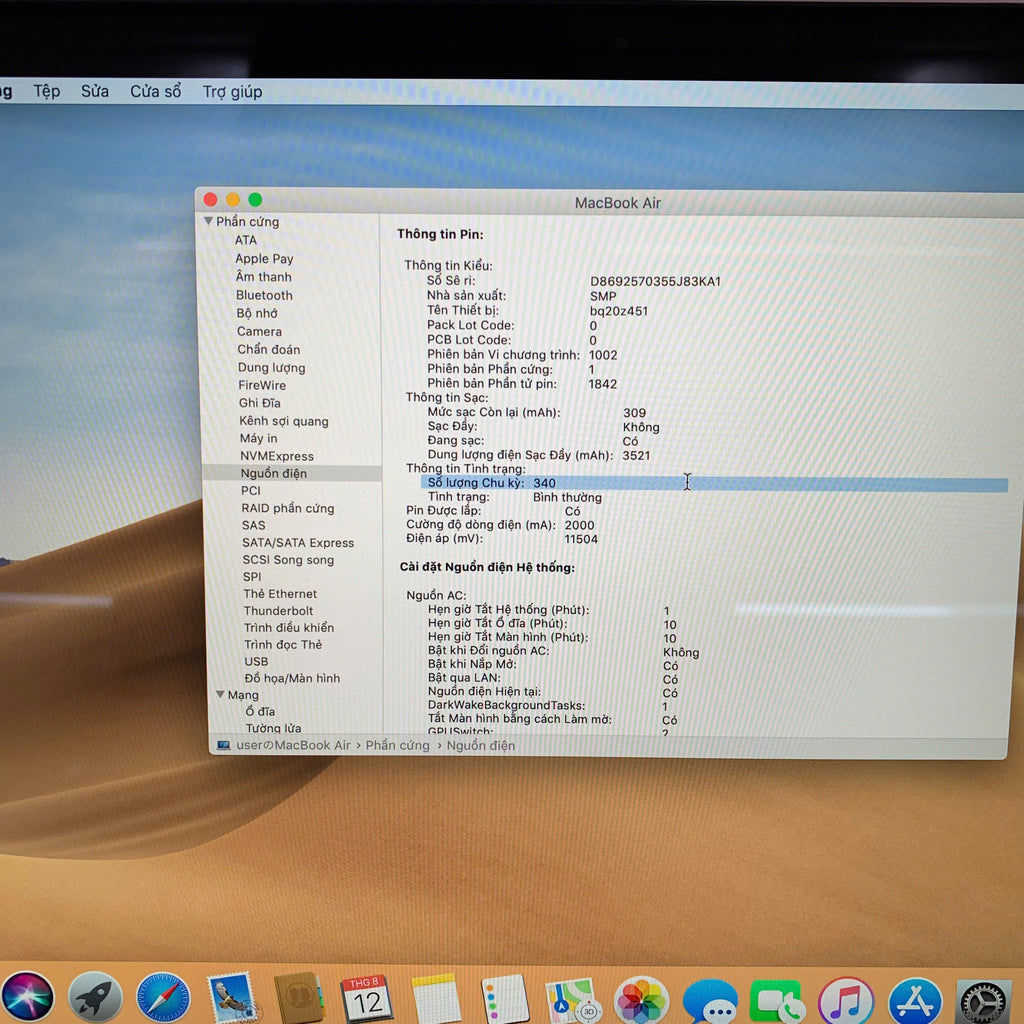The height and width of the screenshot is (1024, 1024).
Task: Open System Preferences gear in Dock
Action: (983, 1003)
